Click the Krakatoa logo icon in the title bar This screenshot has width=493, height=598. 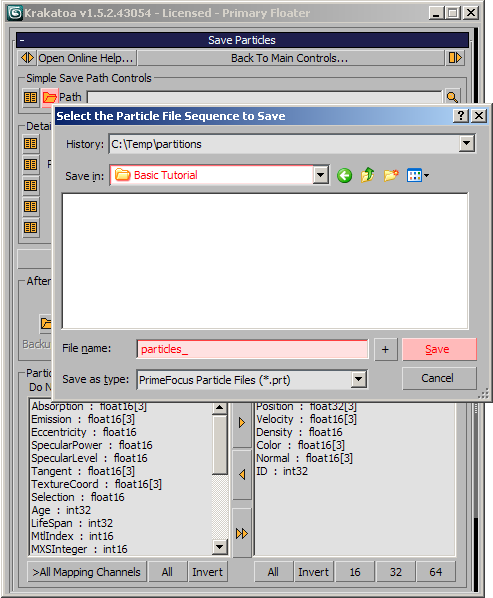pyautogui.click(x=15, y=13)
